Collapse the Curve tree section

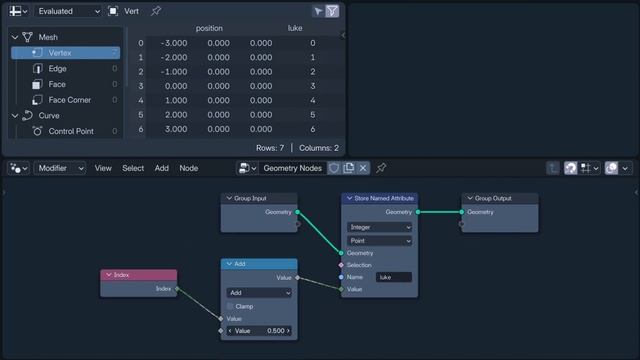coord(15,116)
